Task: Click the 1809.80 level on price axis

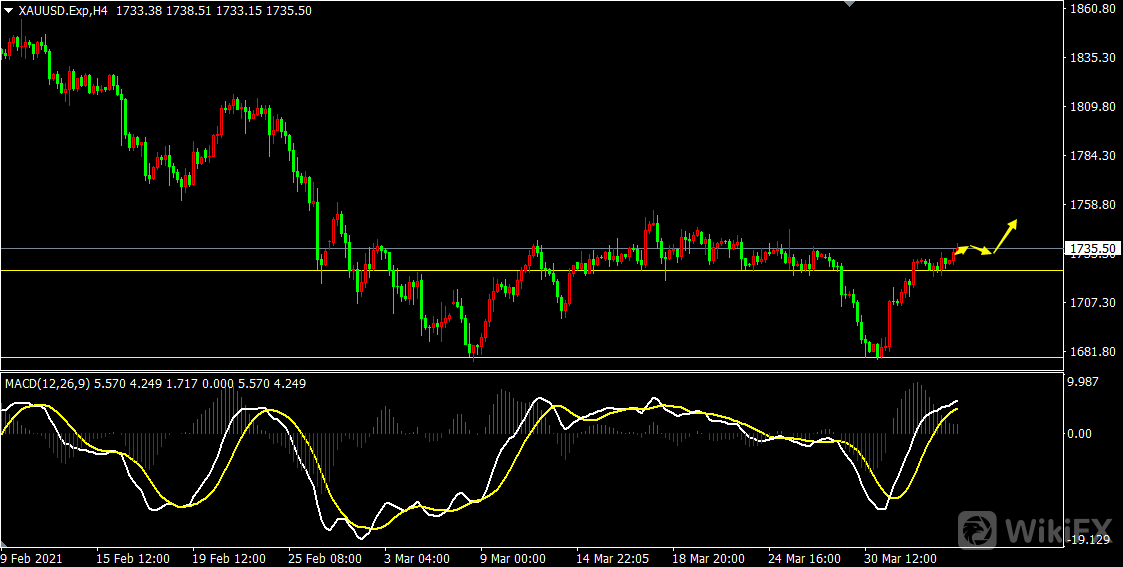Action: pyautogui.click(x=1092, y=107)
